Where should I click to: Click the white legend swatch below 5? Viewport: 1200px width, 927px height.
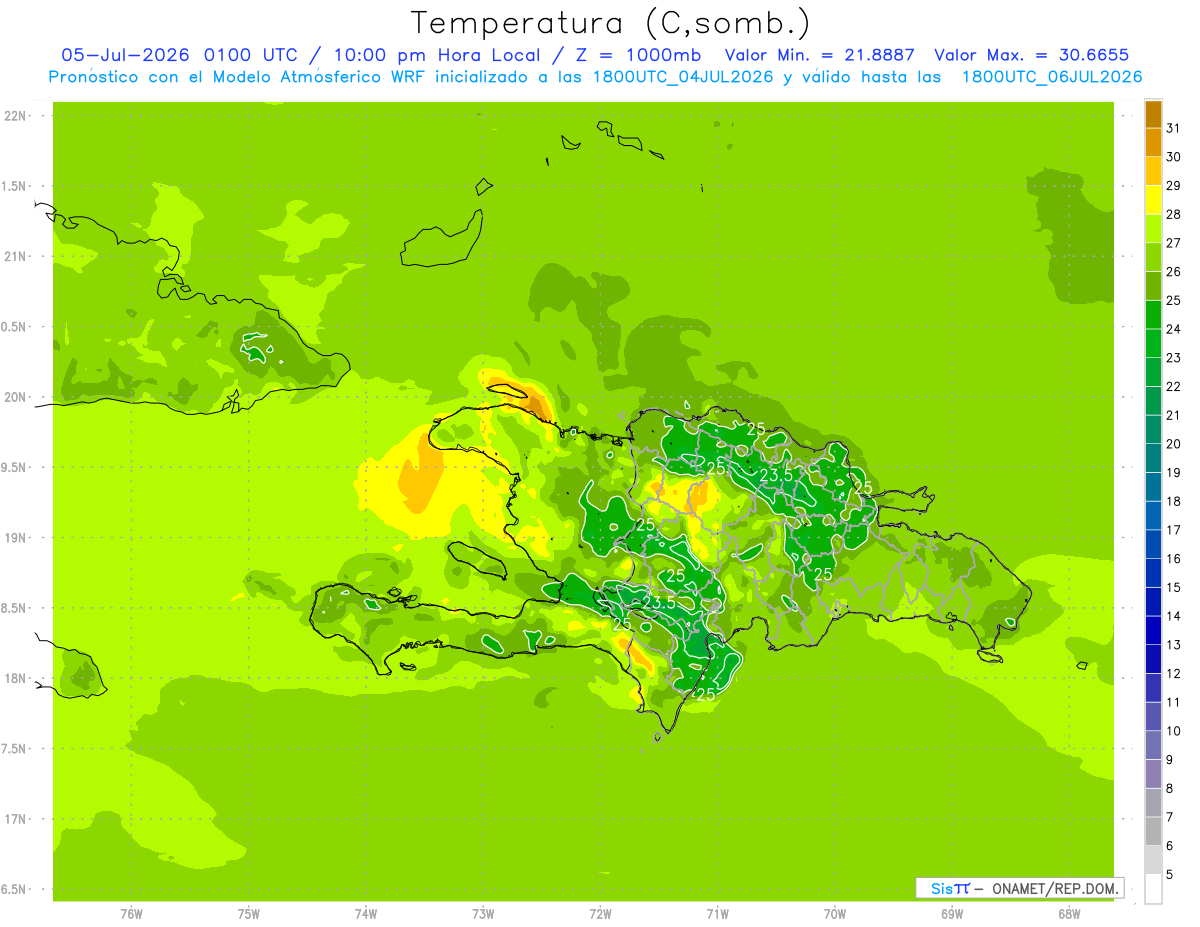(1153, 888)
